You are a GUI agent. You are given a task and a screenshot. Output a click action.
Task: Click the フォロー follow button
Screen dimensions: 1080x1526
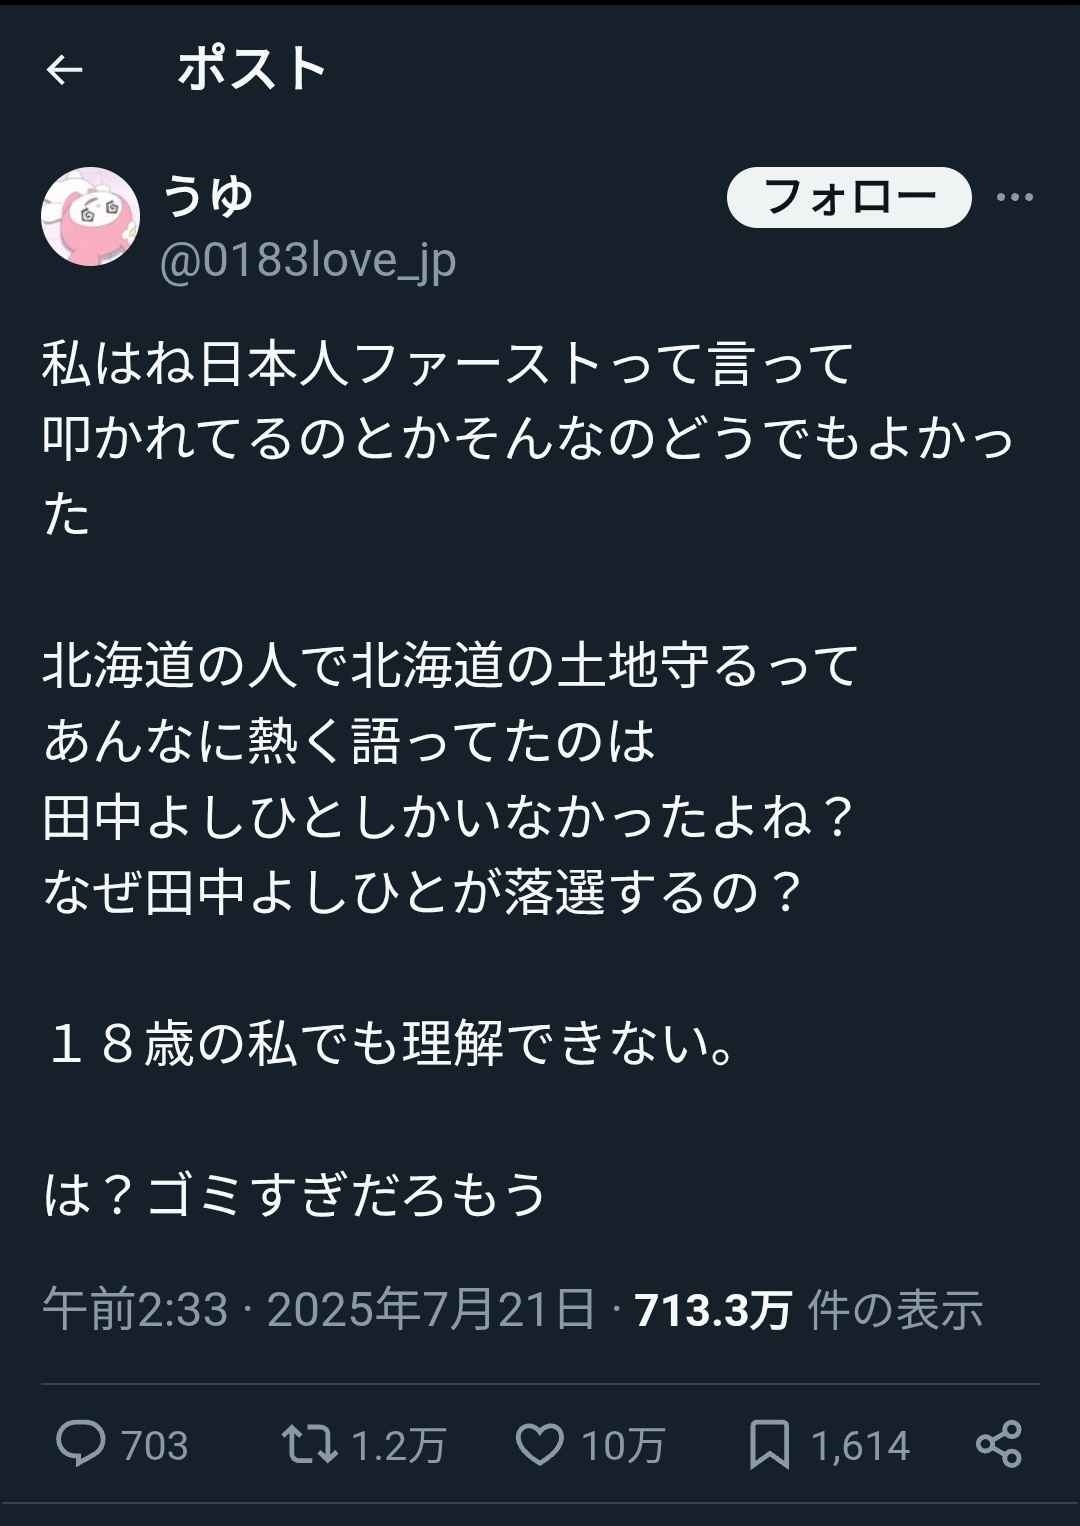pyautogui.click(x=848, y=197)
